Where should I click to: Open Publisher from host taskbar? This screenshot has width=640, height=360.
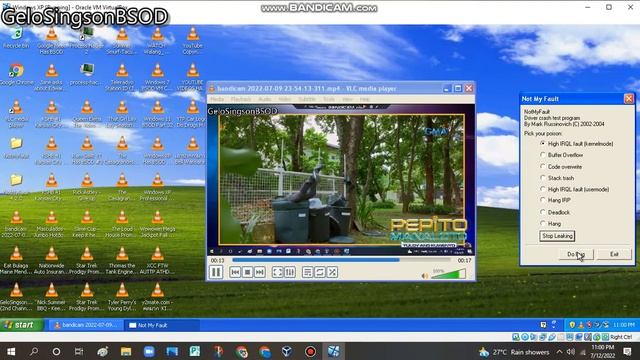pyautogui.click(x=195, y=351)
